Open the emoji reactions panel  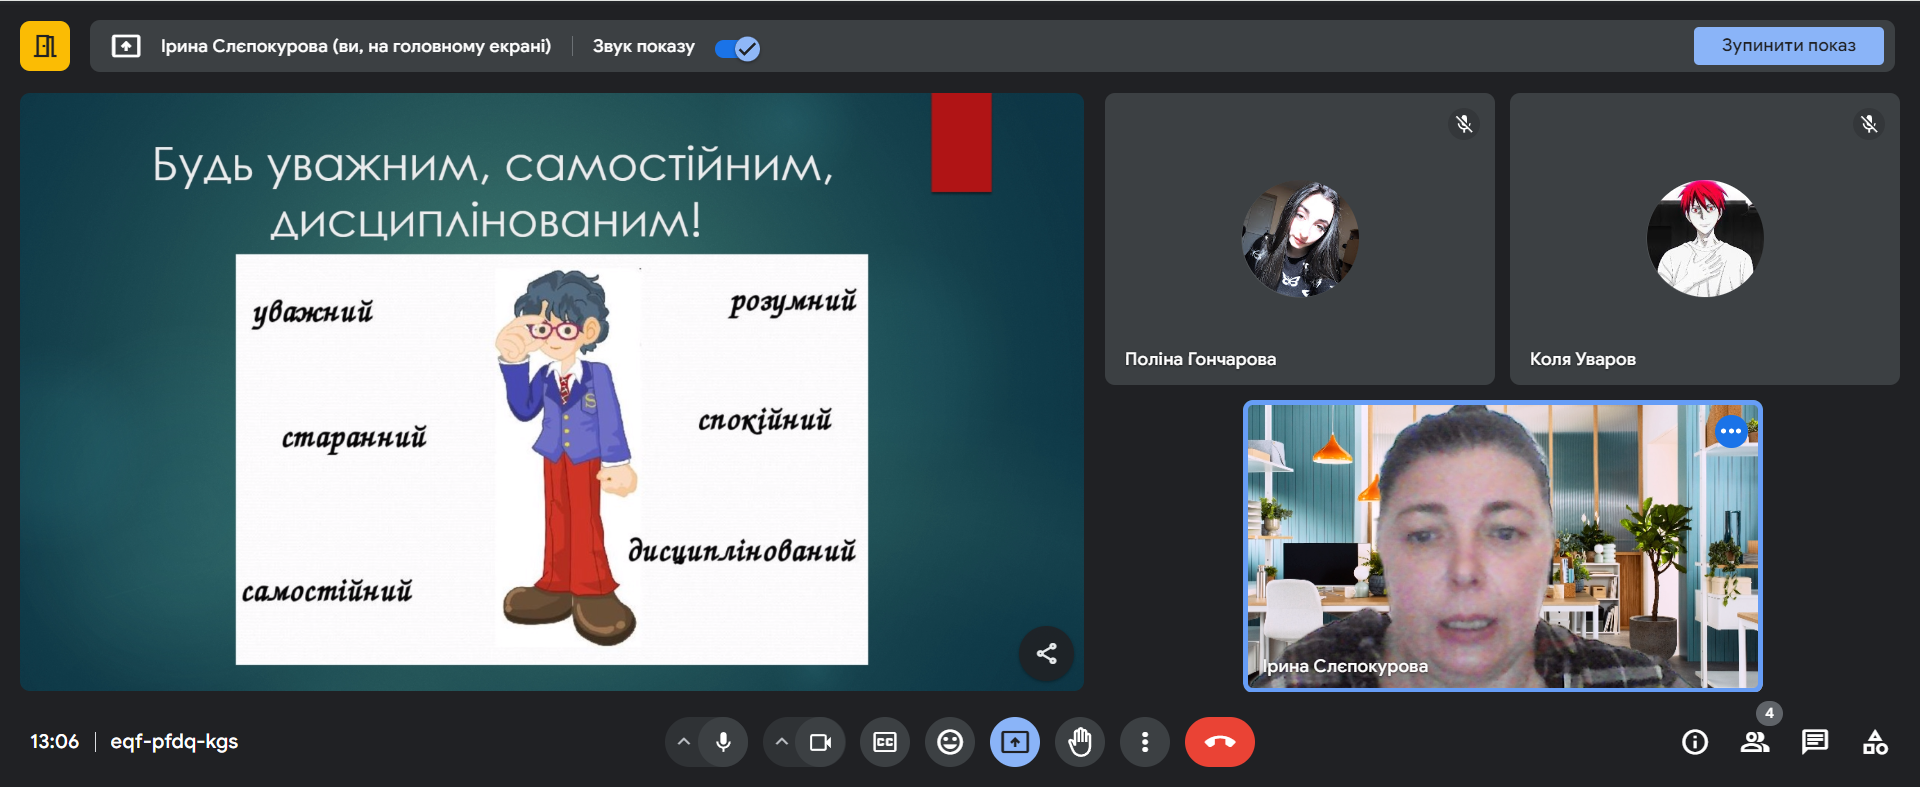pyautogui.click(x=950, y=742)
